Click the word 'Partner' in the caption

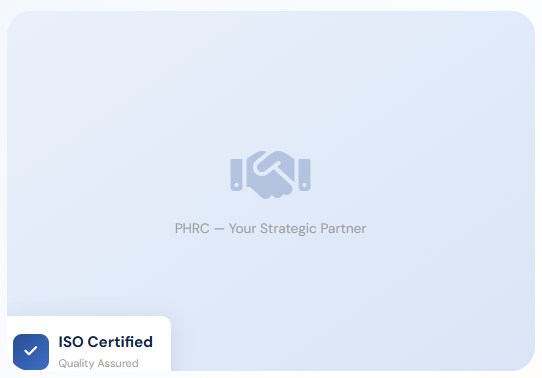click(343, 229)
